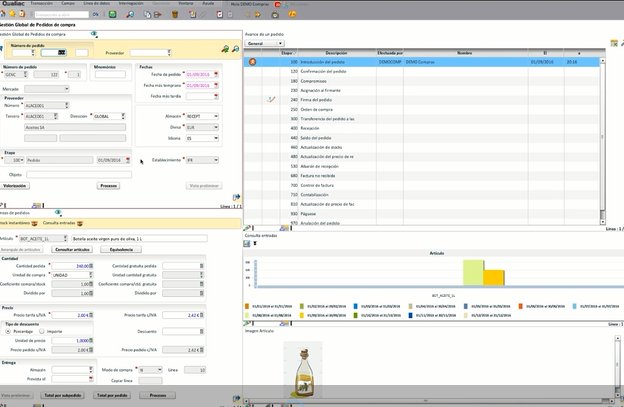Click Stock instantáneo box icon
624x407 pixels.
point(34,224)
